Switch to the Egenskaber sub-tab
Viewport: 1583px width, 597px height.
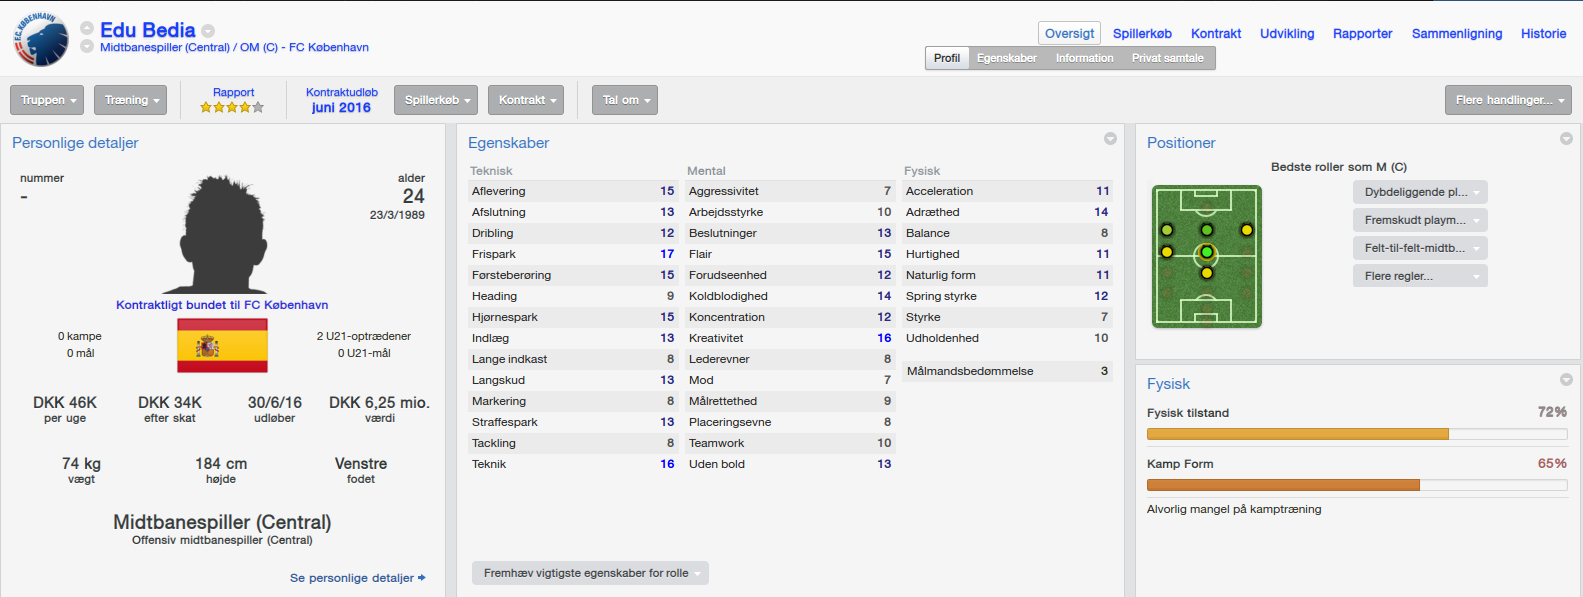(x=1006, y=58)
